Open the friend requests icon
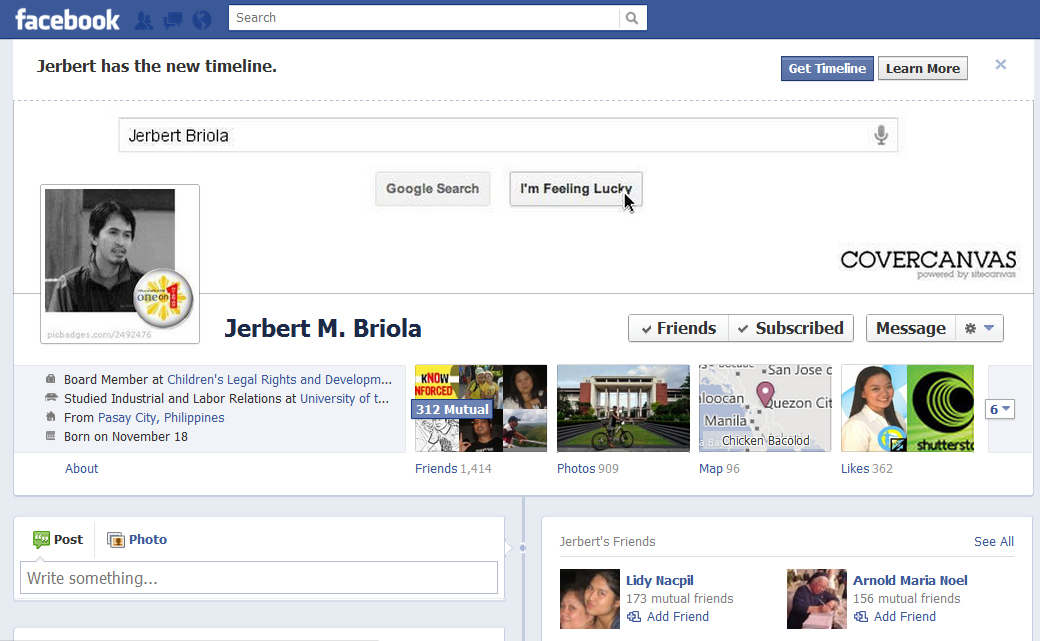The image size is (1040, 641). [x=144, y=19]
